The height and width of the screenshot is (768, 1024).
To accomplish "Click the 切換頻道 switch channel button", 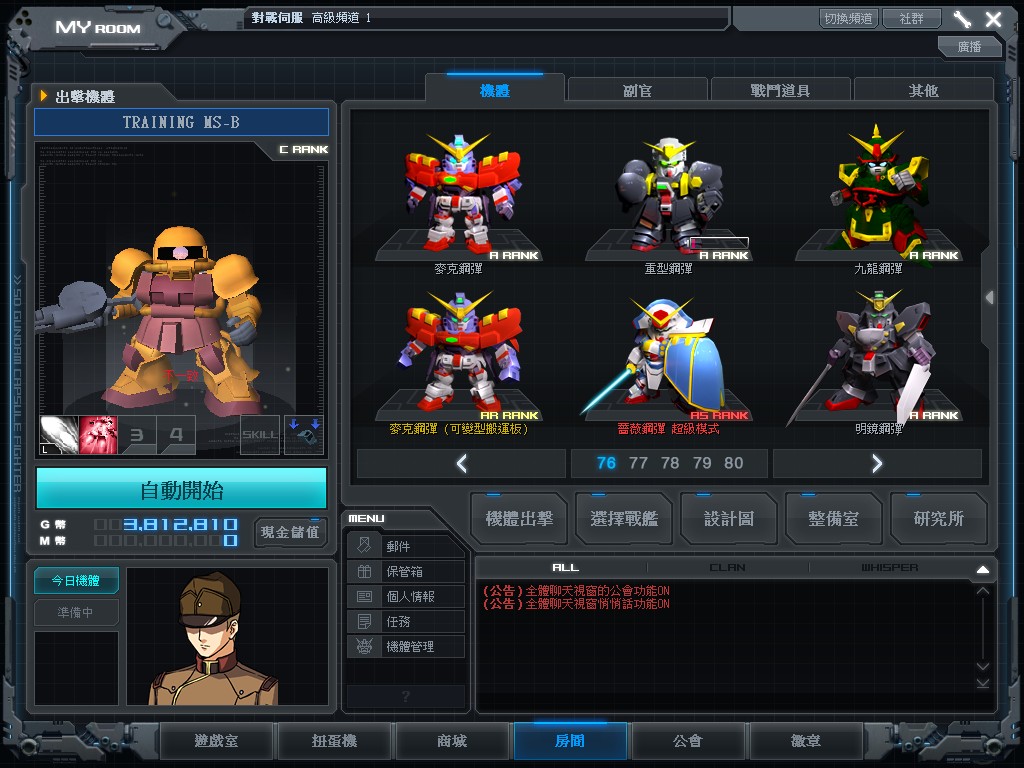I will tap(849, 18).
